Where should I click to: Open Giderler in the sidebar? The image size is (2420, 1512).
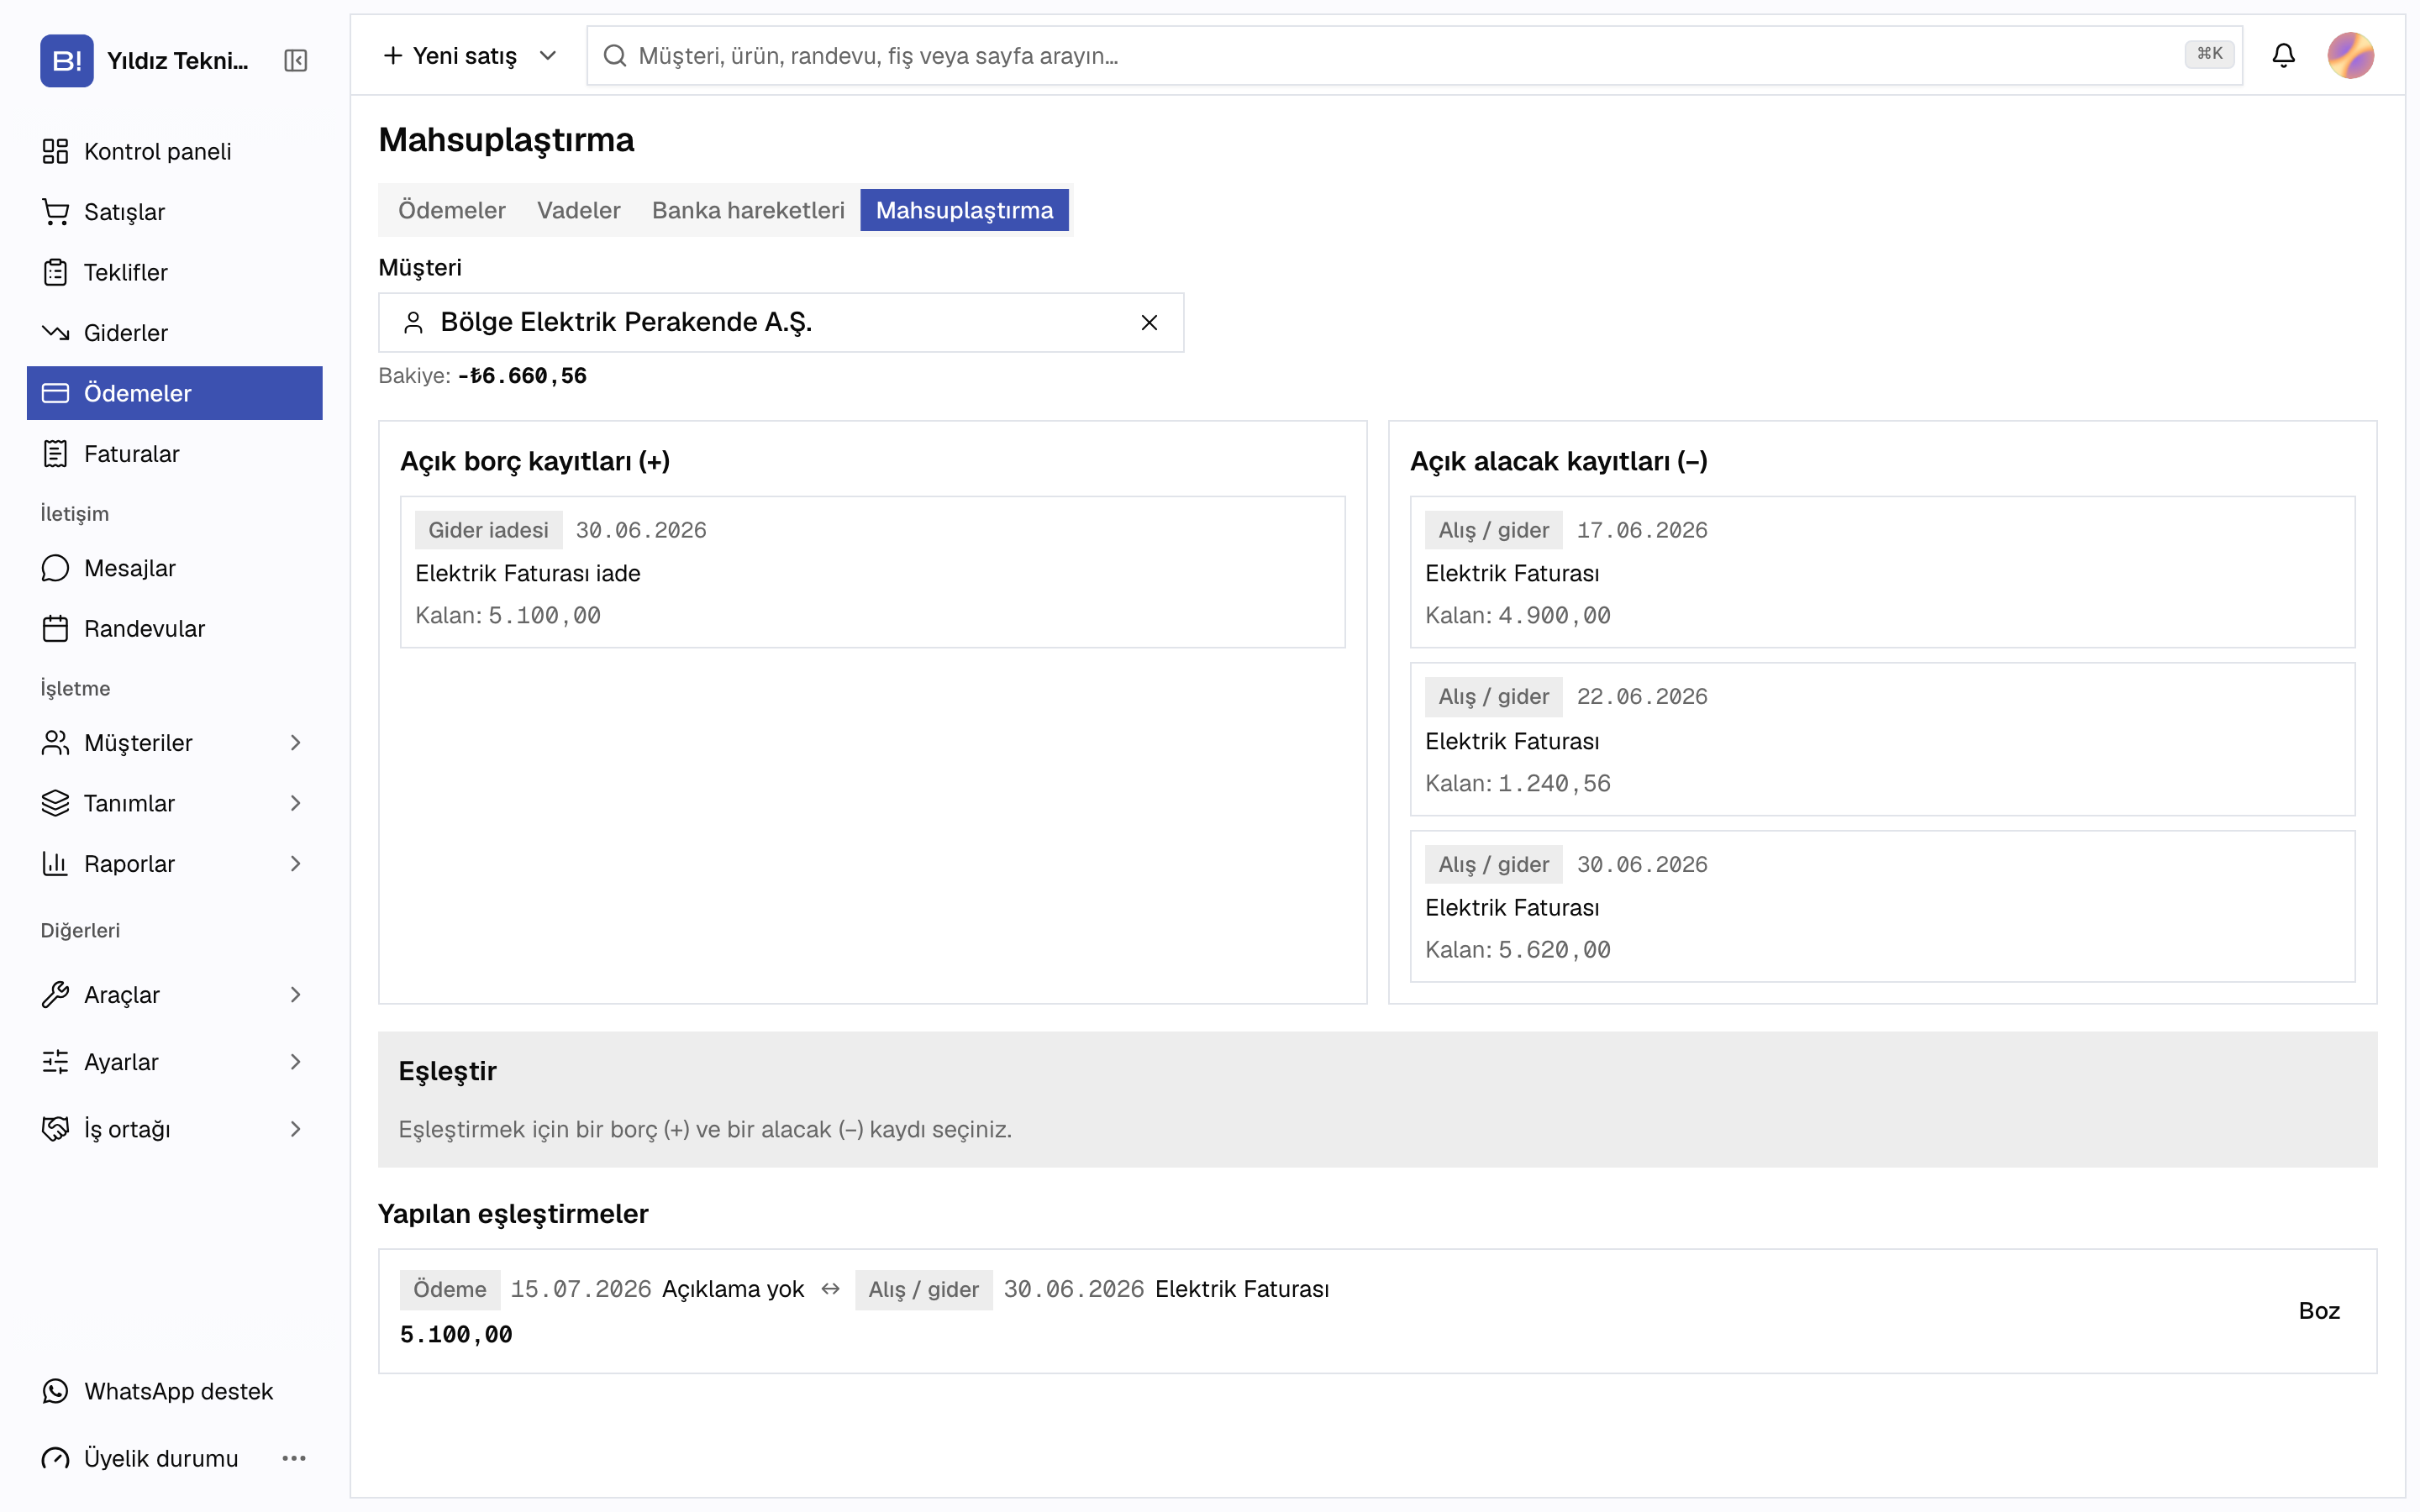[x=175, y=333]
